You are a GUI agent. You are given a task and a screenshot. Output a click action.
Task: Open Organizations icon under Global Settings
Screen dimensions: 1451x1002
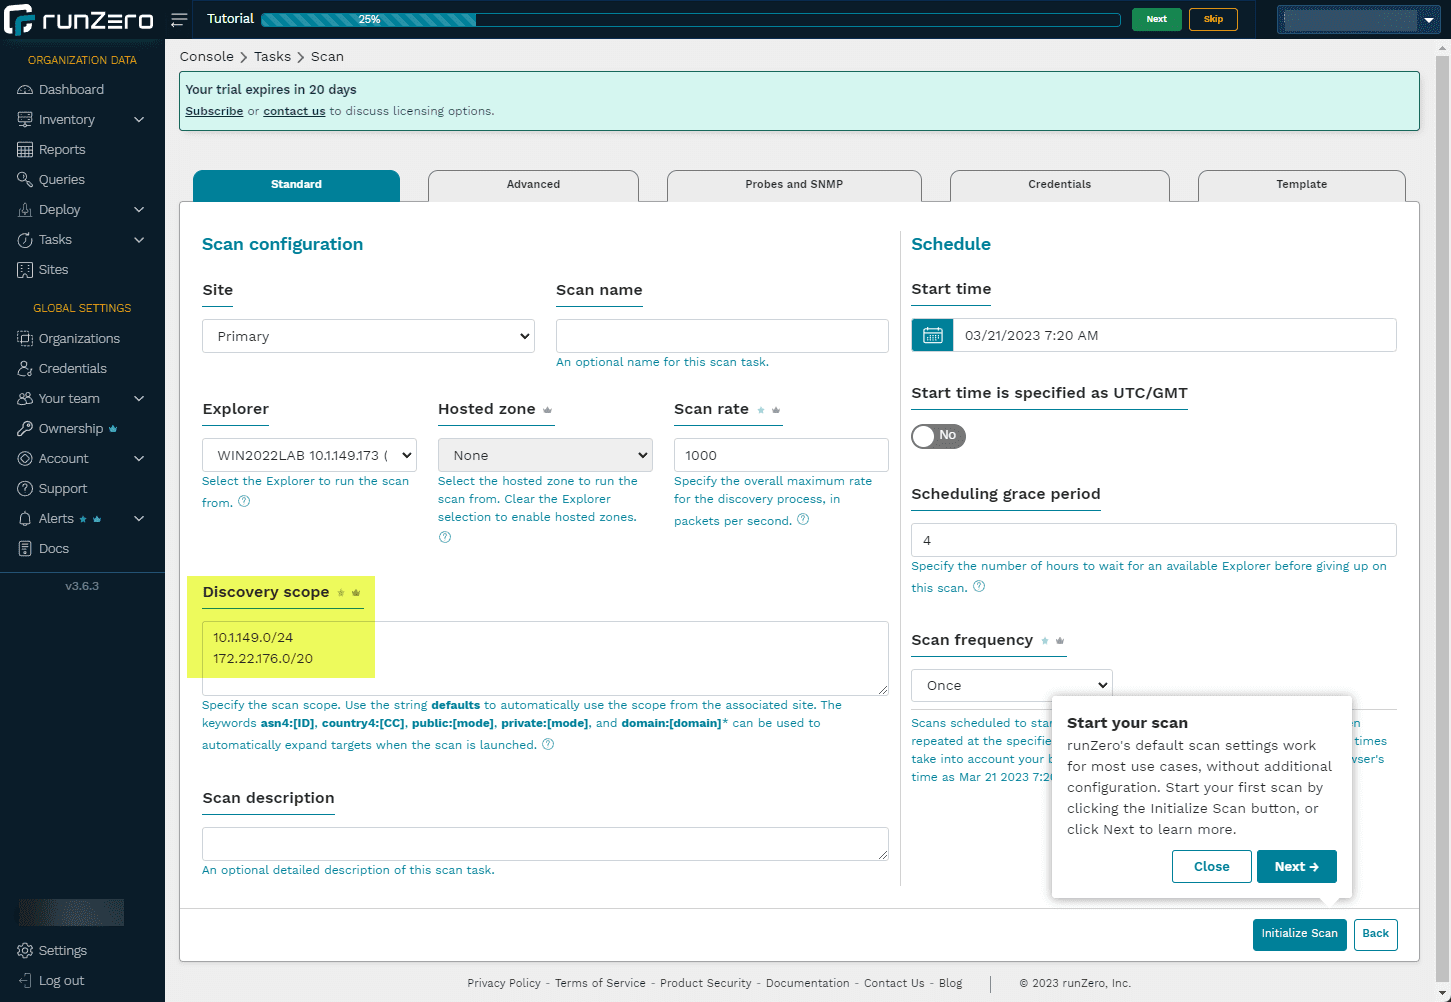coord(25,339)
